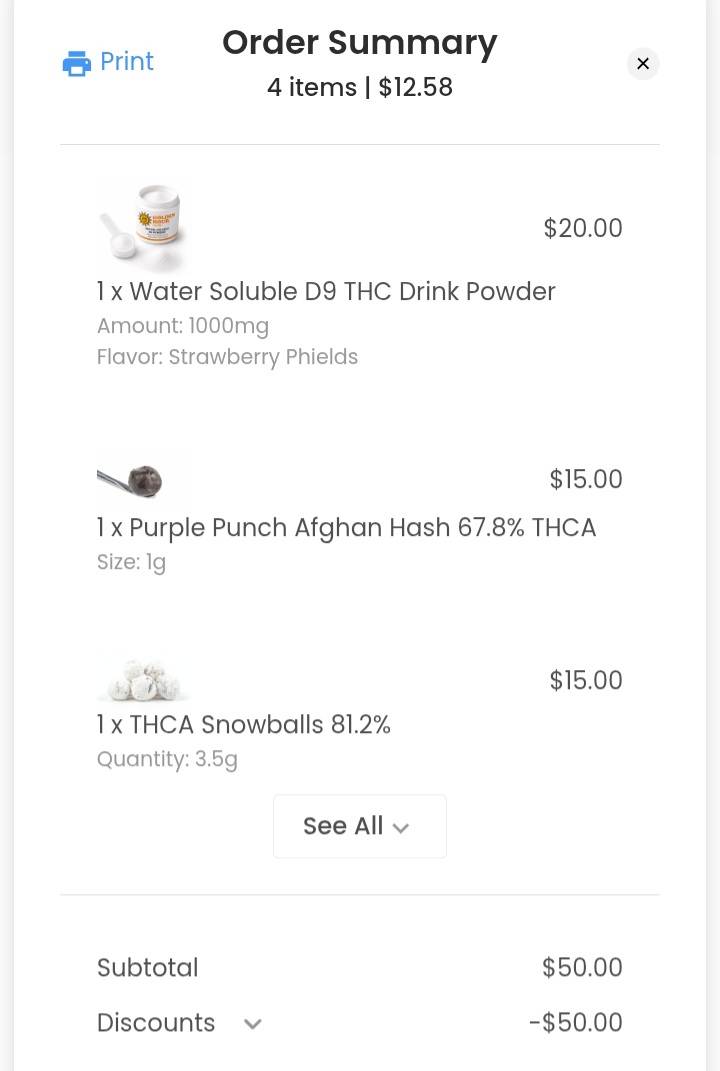Select THCA Snowballs 81.2% item title
This screenshot has width=720, height=1071.
click(x=243, y=725)
